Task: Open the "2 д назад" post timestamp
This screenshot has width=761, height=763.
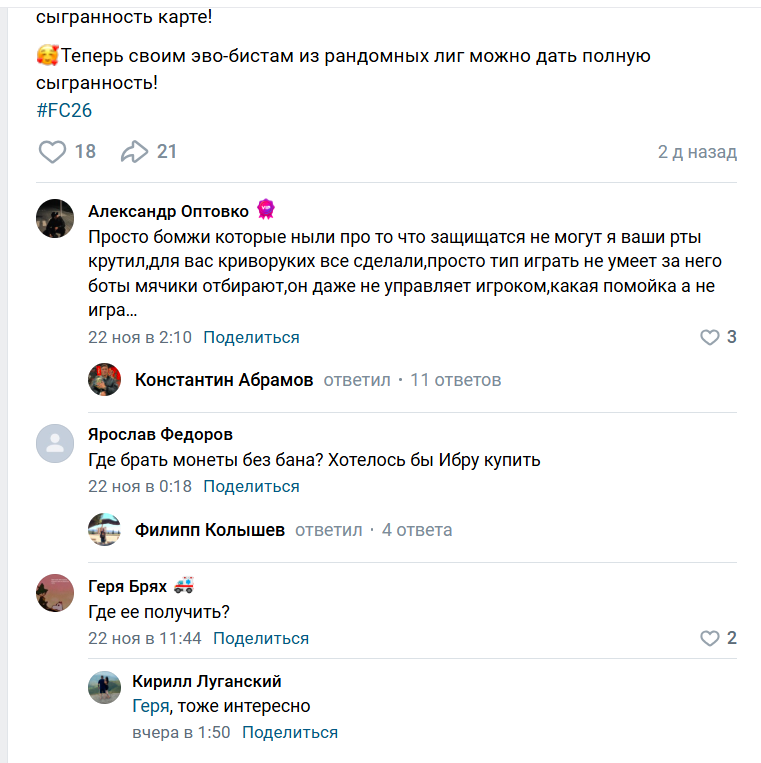Action: coord(697,152)
